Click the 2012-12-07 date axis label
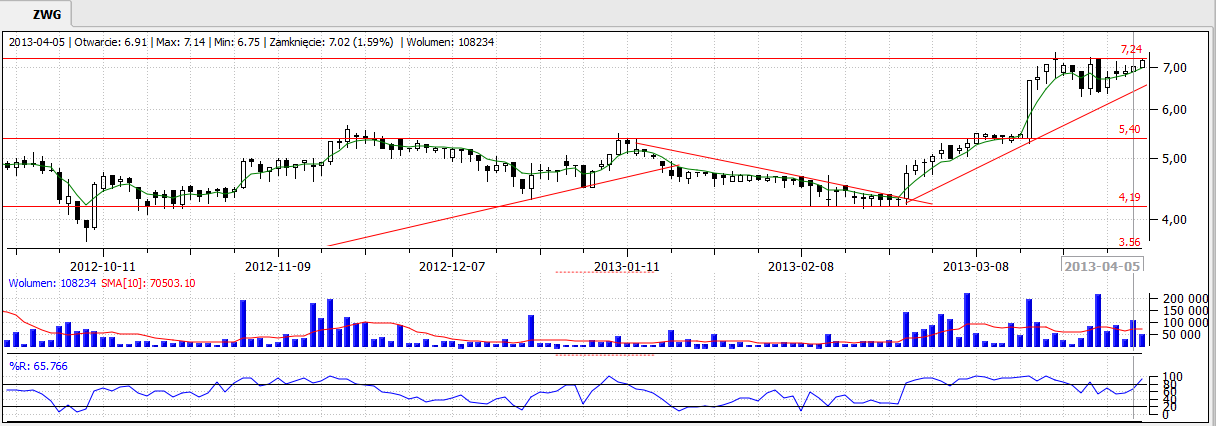The image size is (1216, 426). pyautogui.click(x=452, y=266)
